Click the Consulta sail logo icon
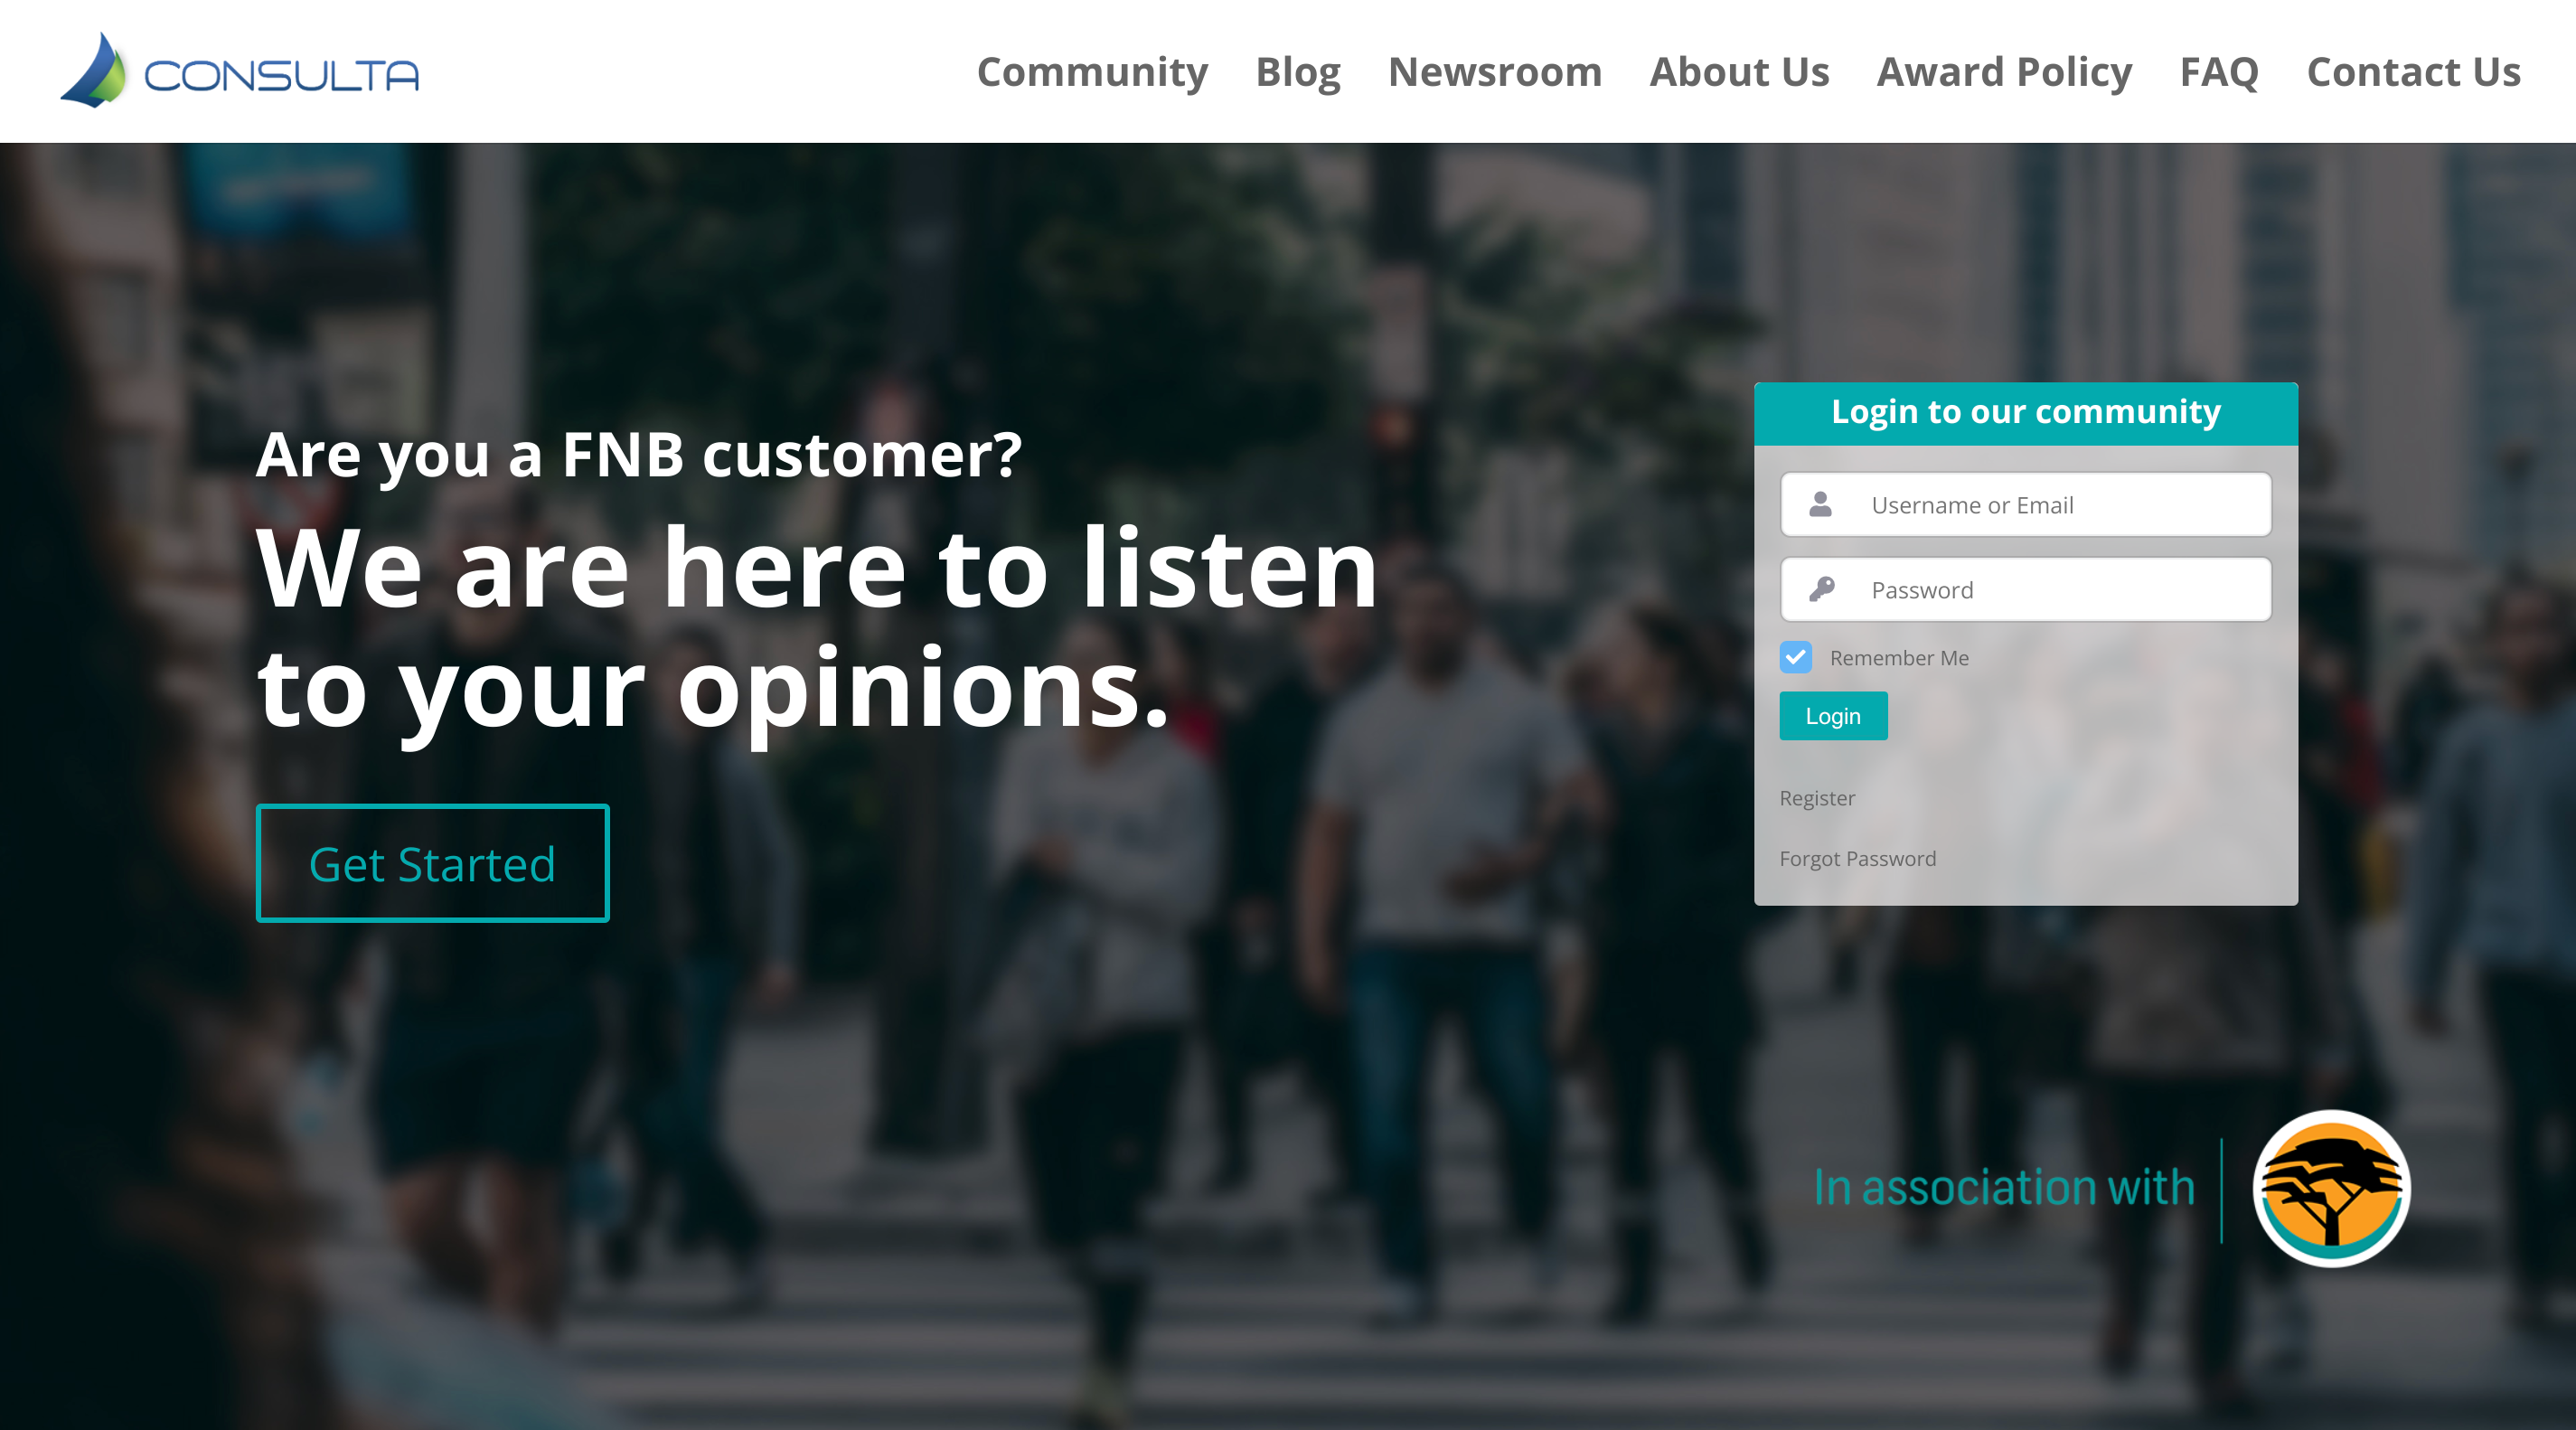The image size is (2576, 1430). 94,70
